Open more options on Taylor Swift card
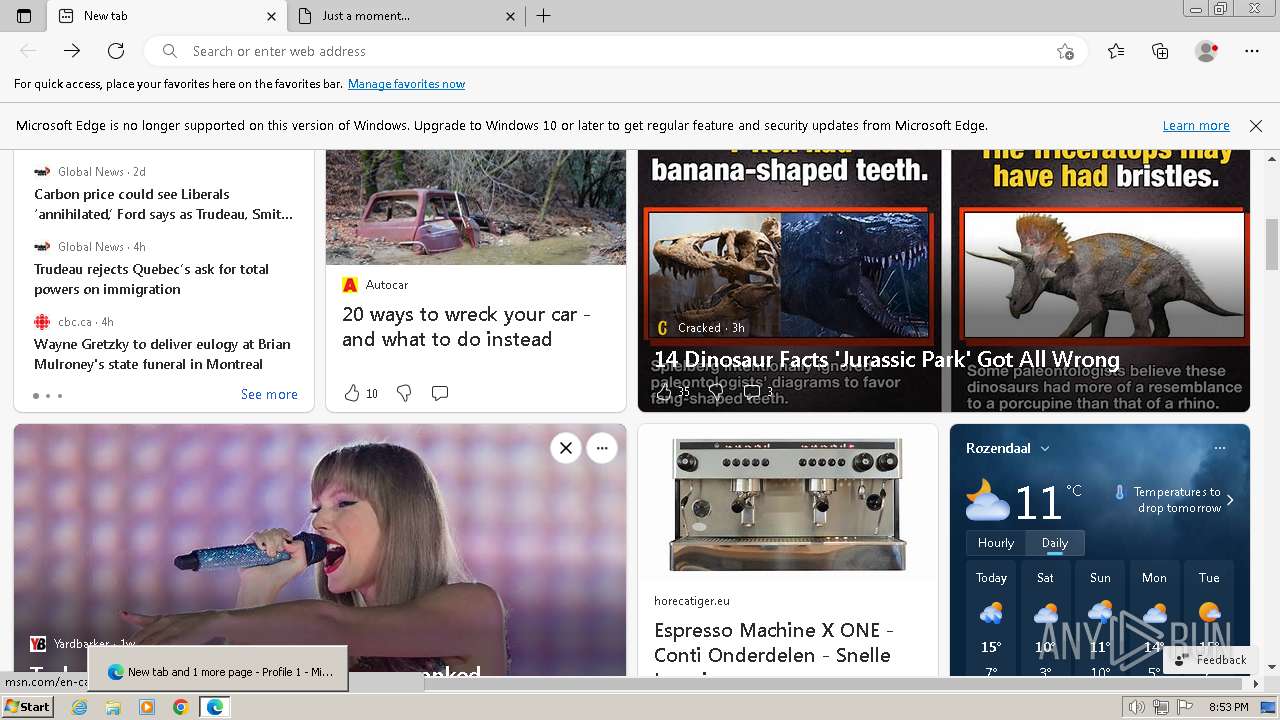The width and height of the screenshot is (1280, 720). 602,448
